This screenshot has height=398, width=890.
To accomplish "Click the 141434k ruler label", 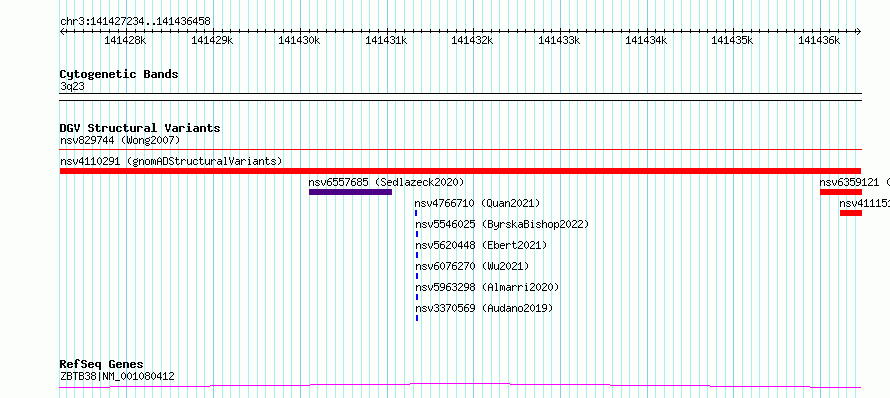I will point(646,41).
